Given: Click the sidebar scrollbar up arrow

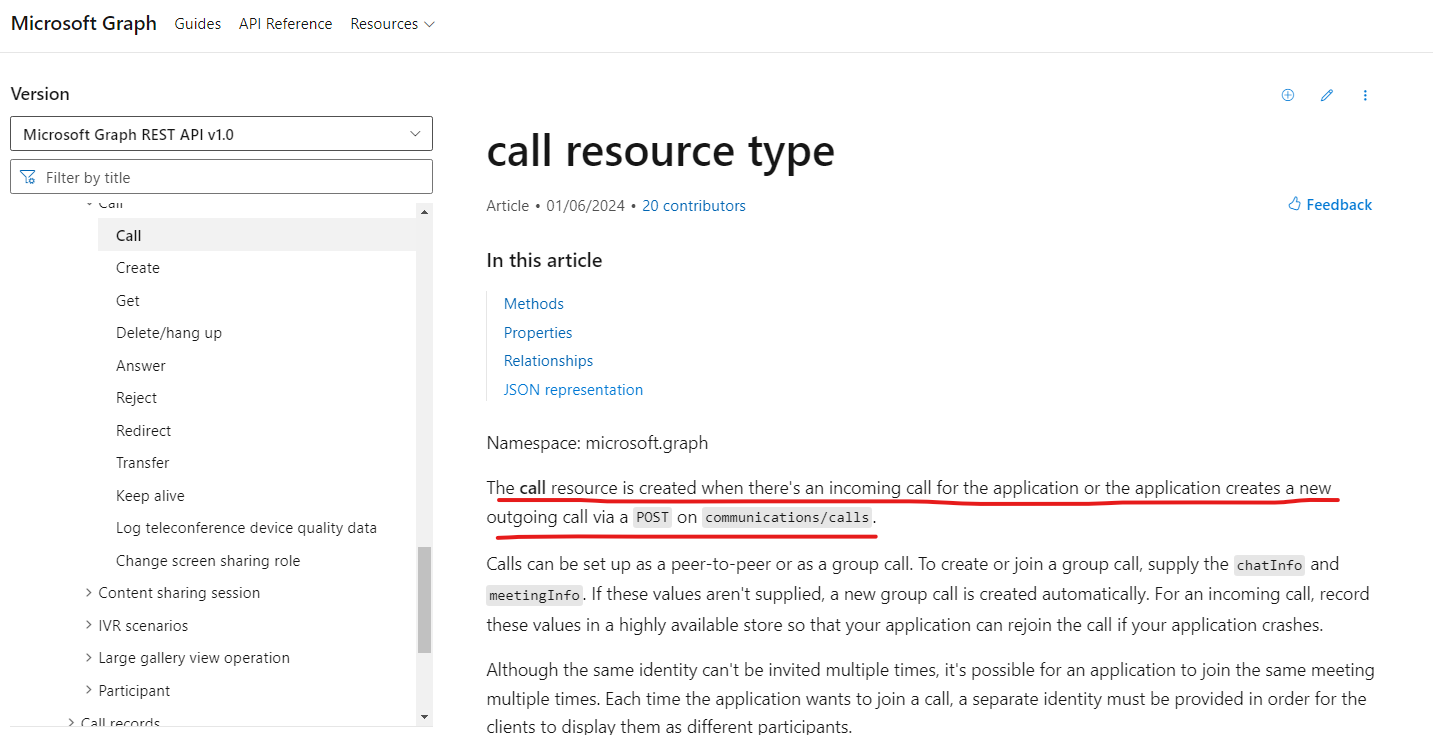Looking at the screenshot, I should click(424, 212).
